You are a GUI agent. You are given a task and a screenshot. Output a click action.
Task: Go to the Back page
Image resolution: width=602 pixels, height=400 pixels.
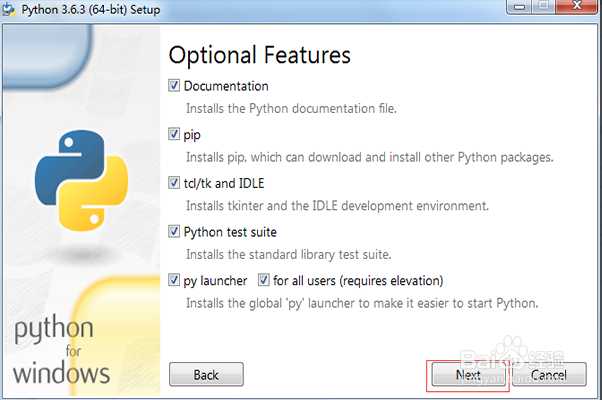(x=206, y=375)
